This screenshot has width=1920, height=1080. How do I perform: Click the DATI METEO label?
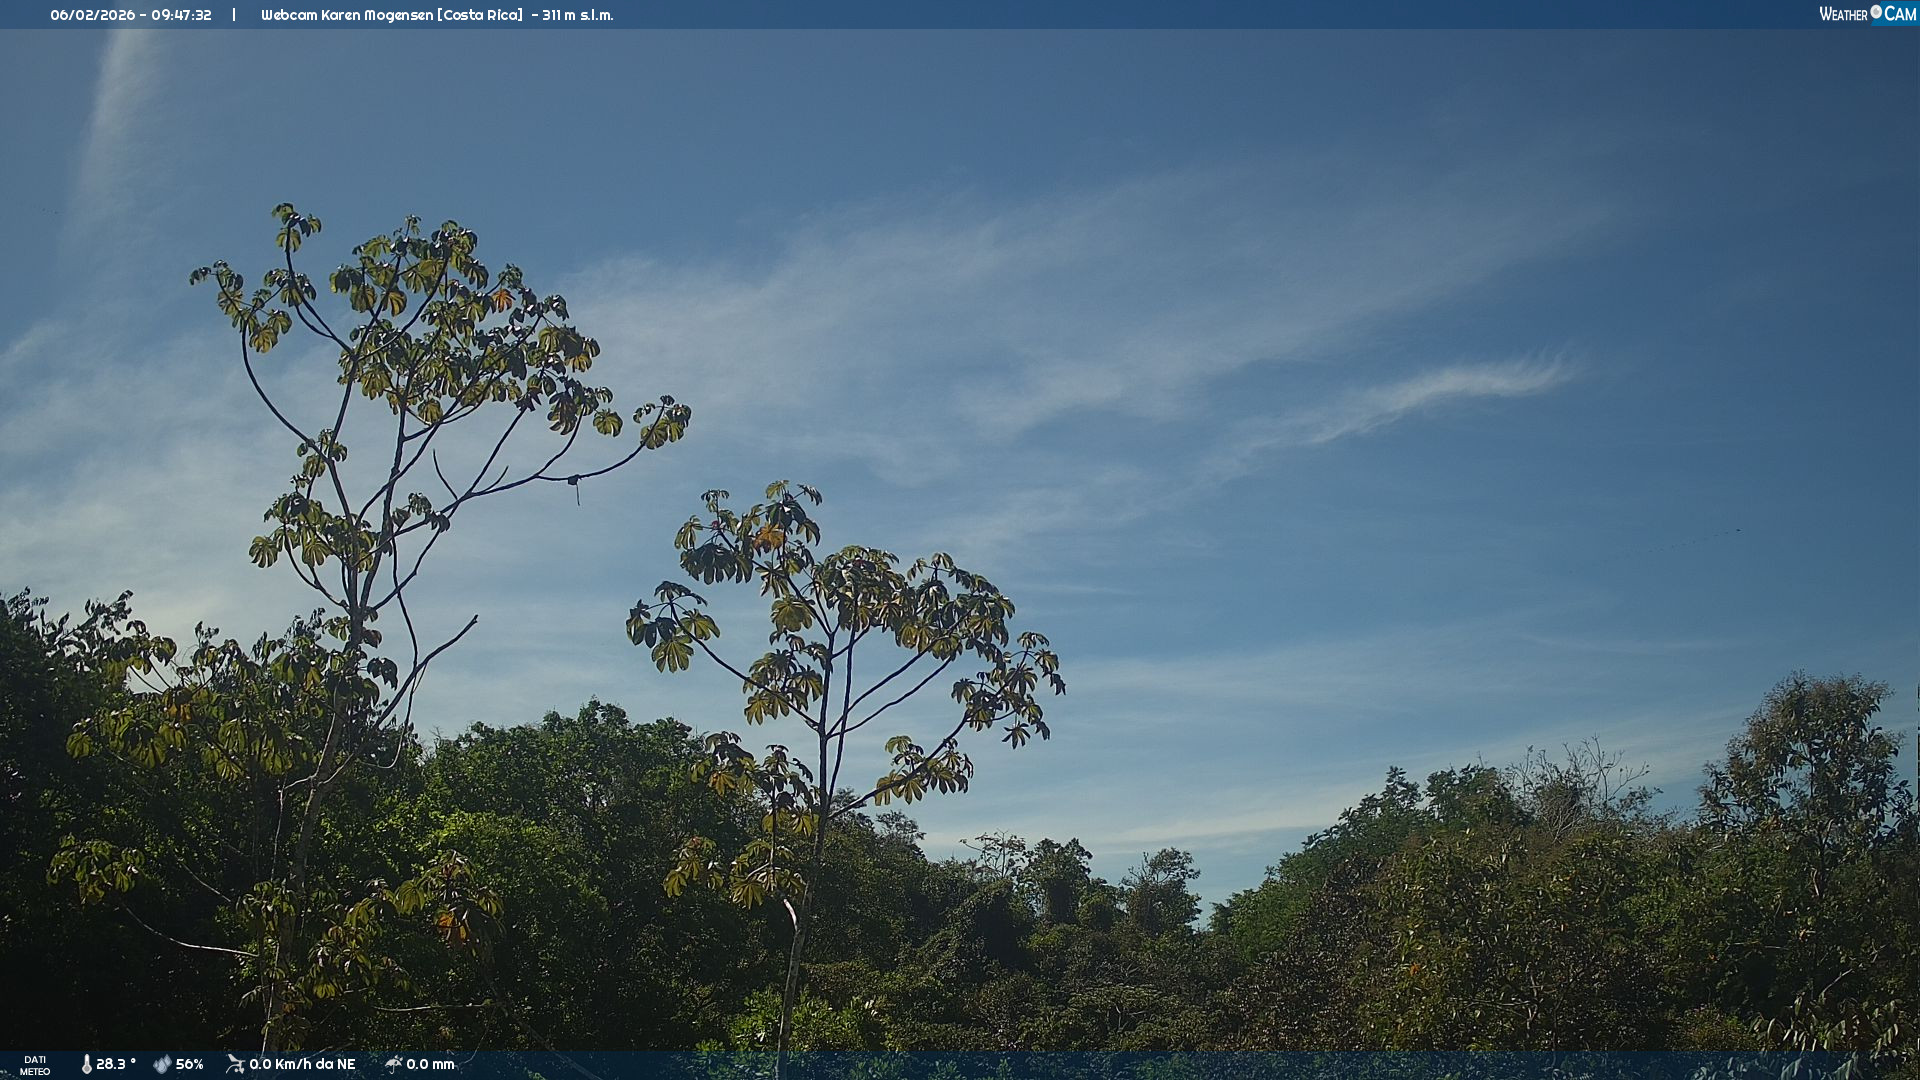35,1065
